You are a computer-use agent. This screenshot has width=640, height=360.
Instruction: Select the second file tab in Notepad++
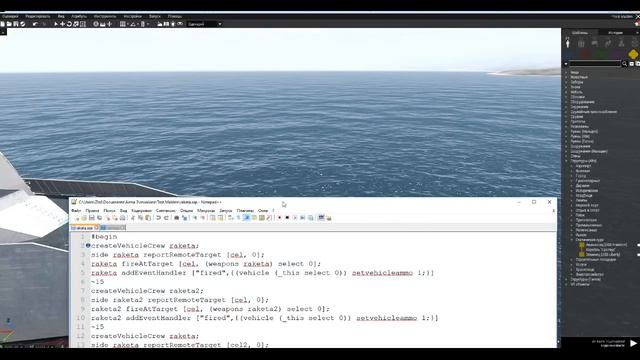coord(113,228)
